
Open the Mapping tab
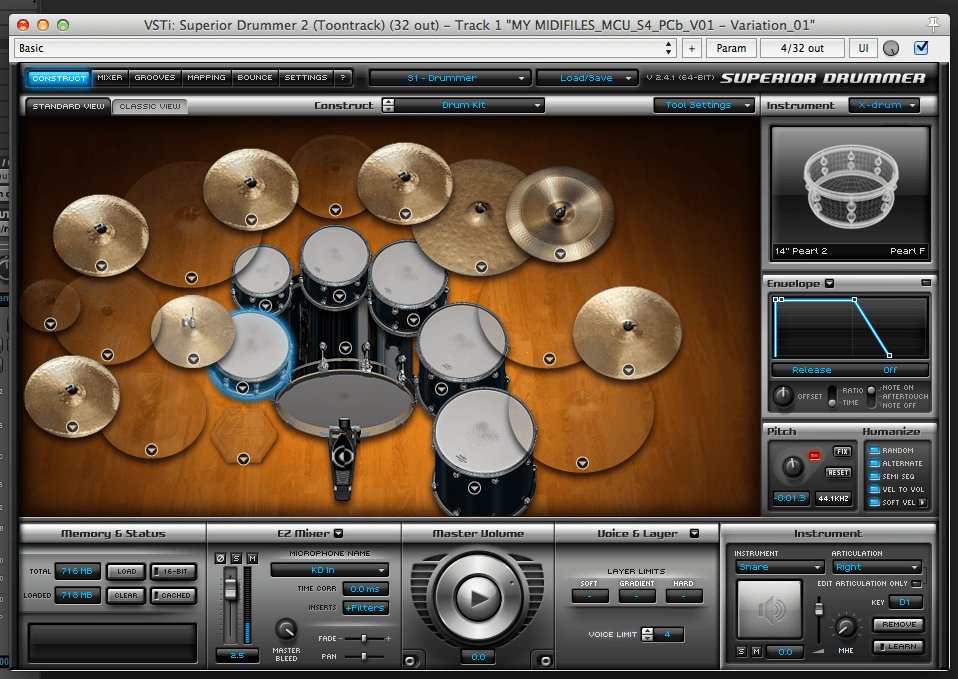206,78
